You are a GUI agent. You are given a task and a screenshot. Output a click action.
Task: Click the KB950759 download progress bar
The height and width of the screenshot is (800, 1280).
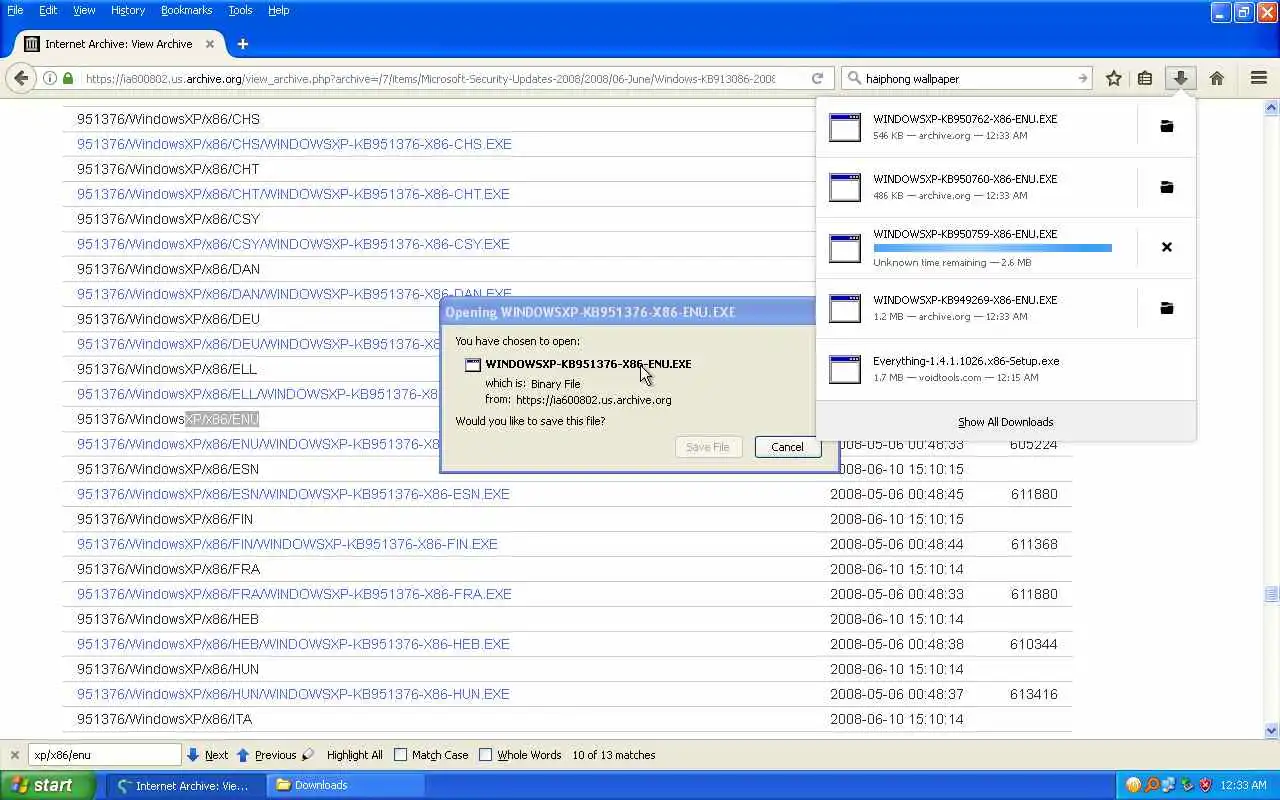click(x=992, y=248)
